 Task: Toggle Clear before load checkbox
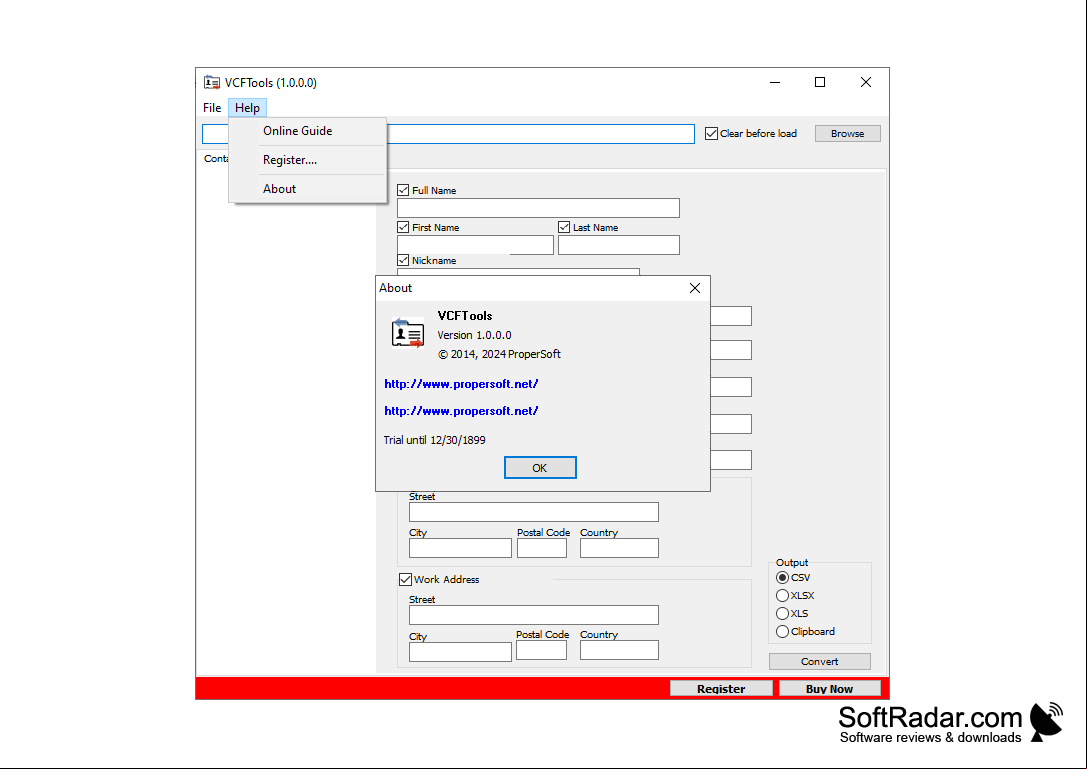click(711, 133)
